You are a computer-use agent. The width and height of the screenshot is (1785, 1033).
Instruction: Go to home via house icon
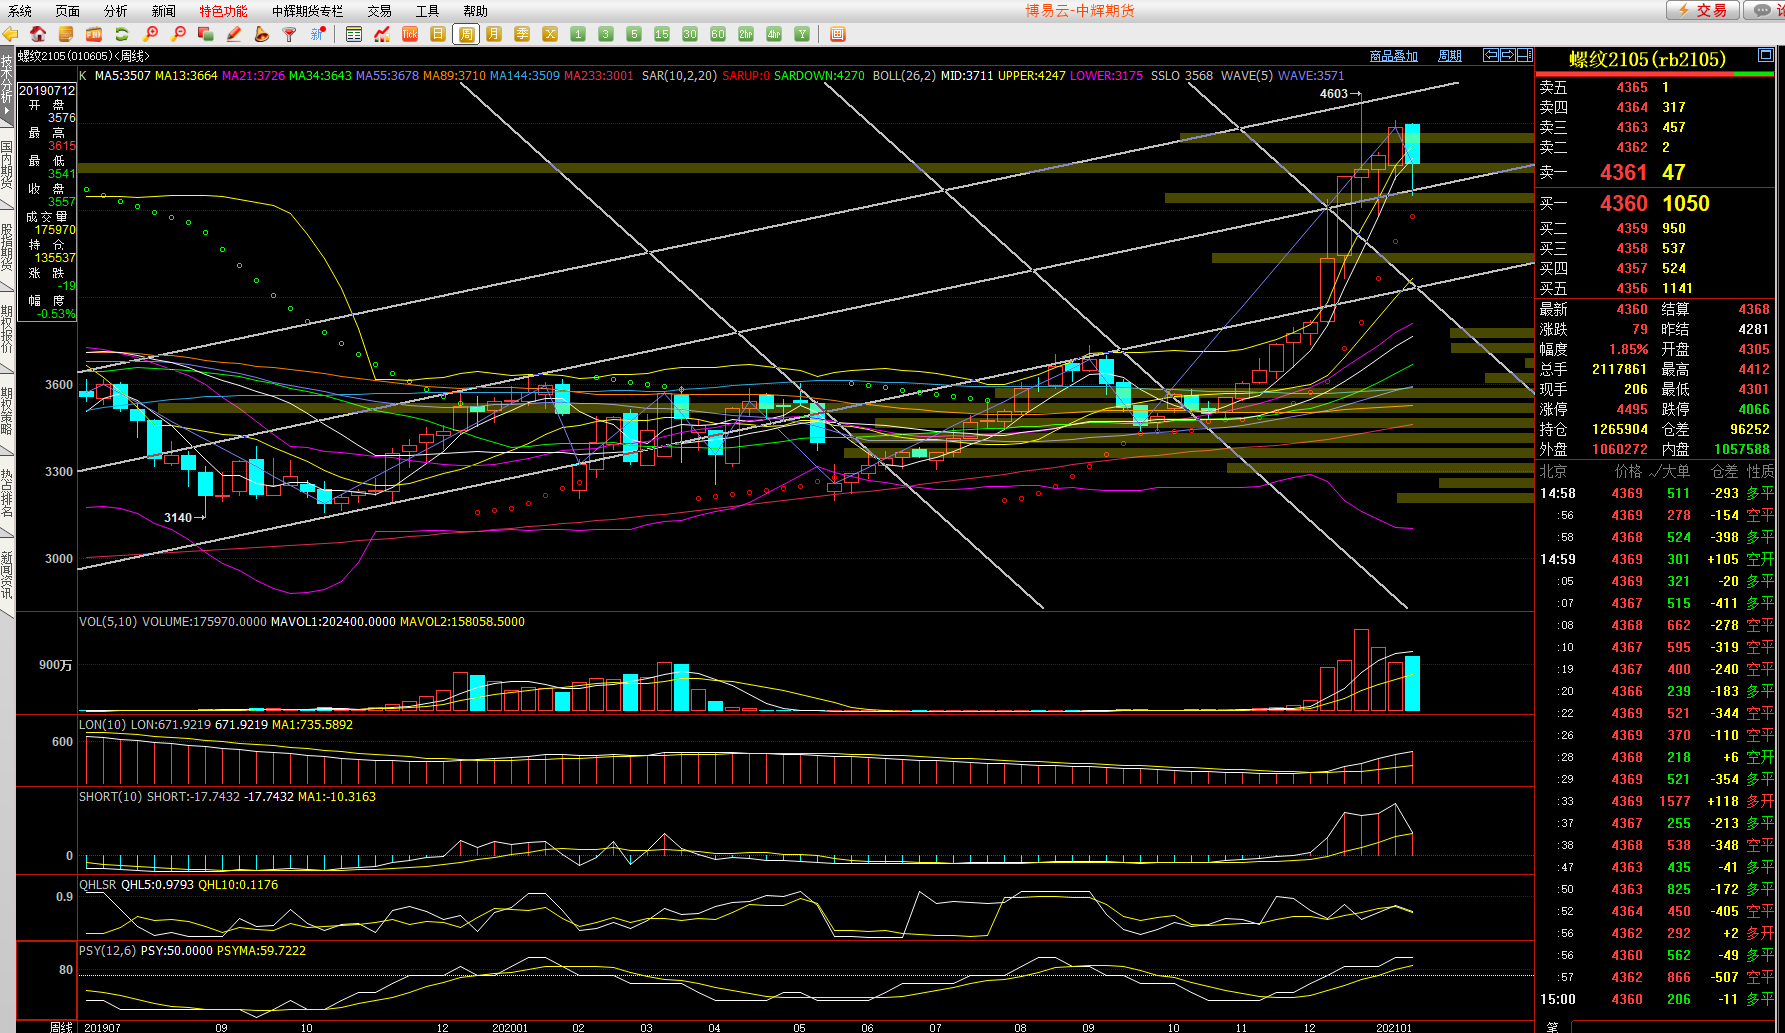click(x=38, y=34)
